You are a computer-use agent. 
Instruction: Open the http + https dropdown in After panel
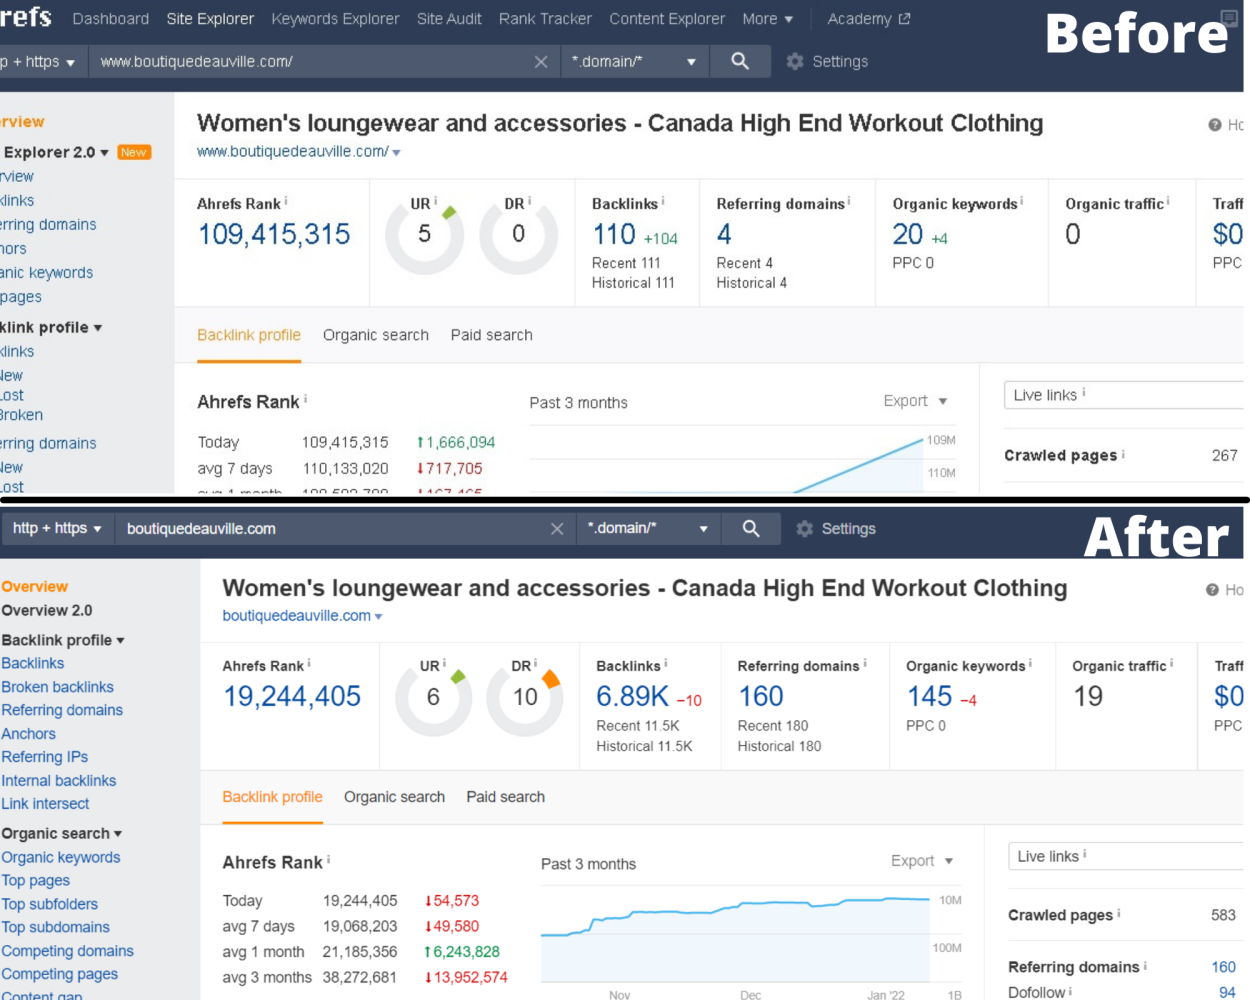pyautogui.click(x=57, y=528)
